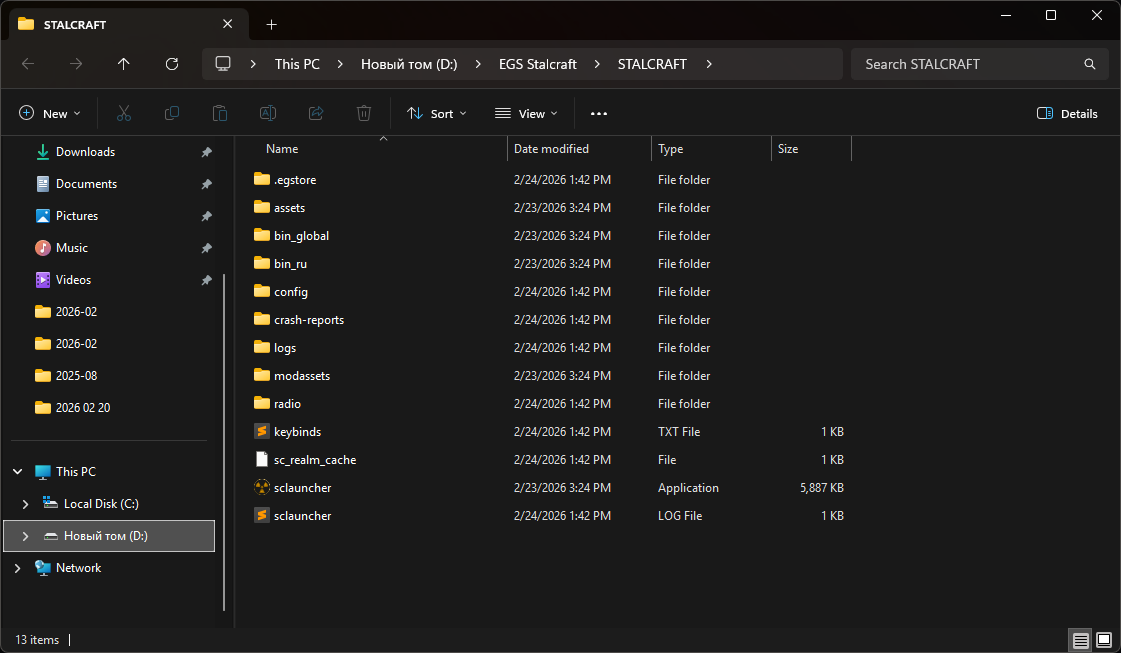The height and width of the screenshot is (653, 1121).
Task: Switch to large thumbnails view in status bar
Action: 1104,640
